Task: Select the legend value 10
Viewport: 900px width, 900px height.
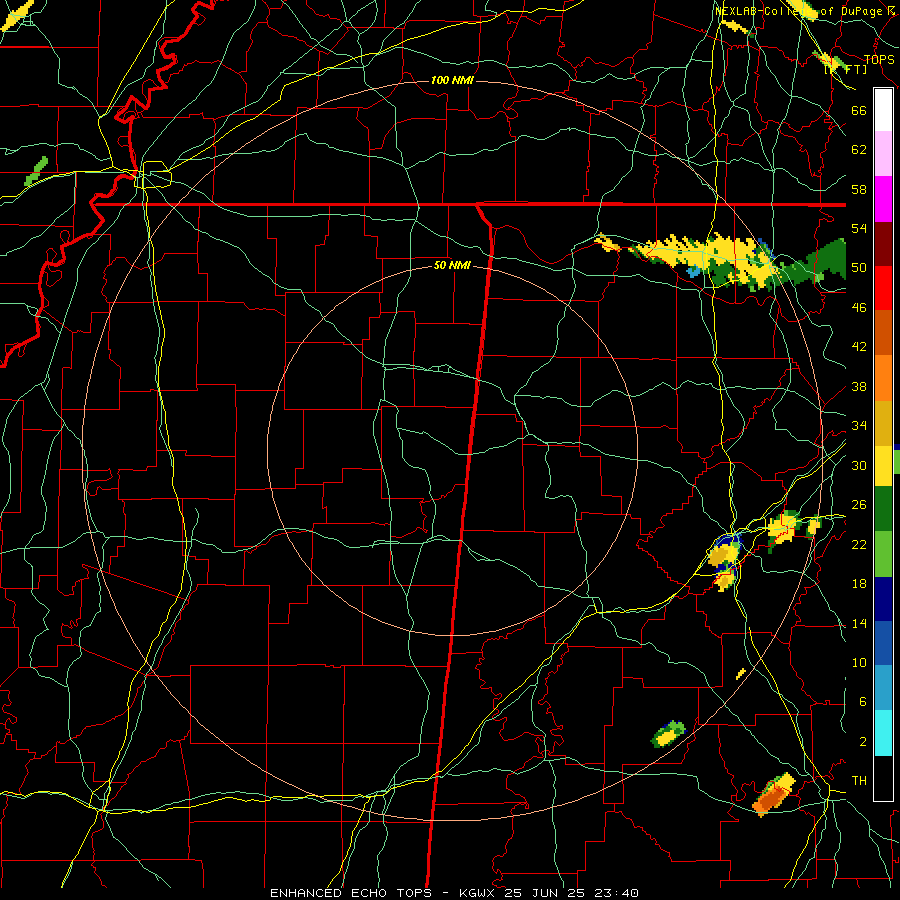Action: pyautogui.click(x=859, y=663)
